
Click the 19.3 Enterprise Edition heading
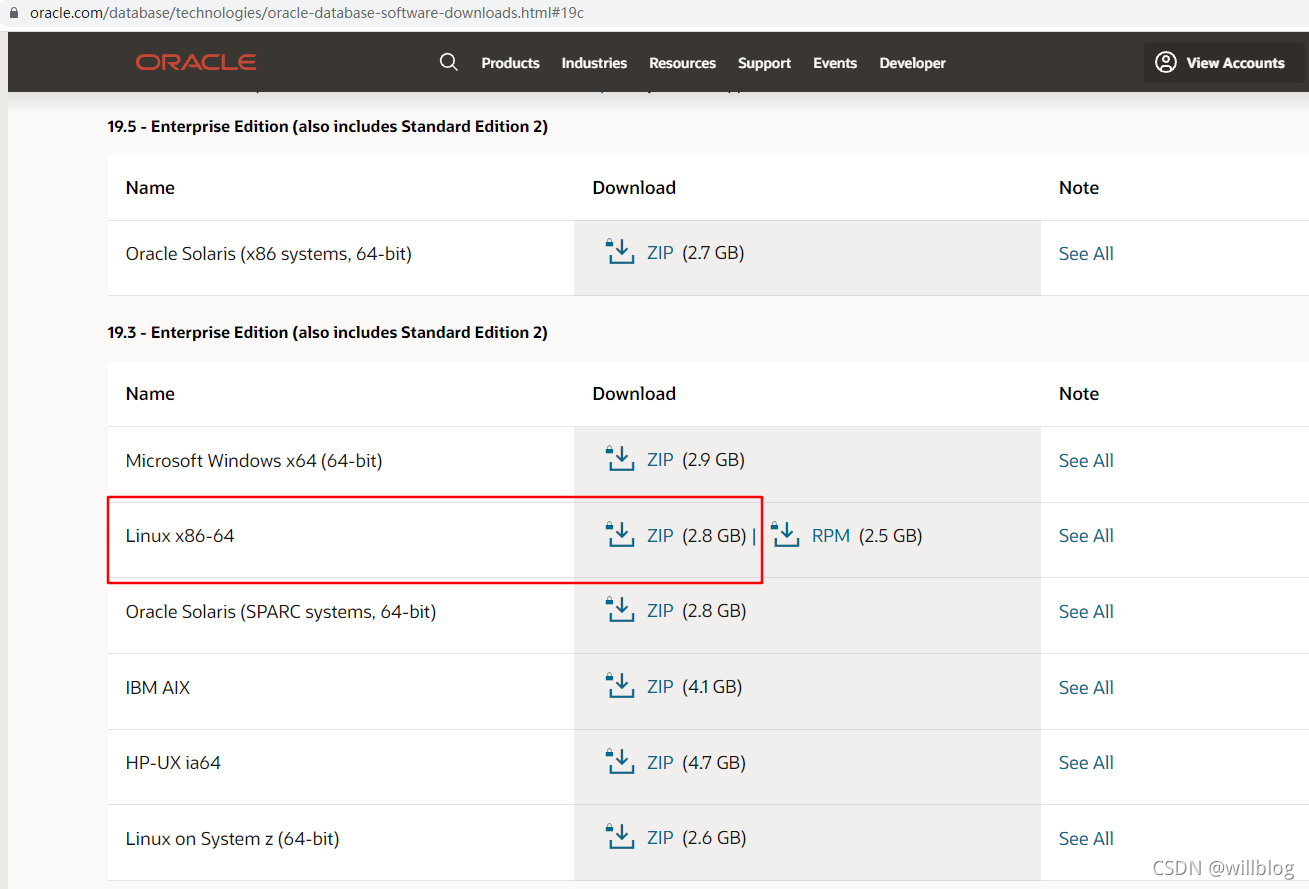pyautogui.click(x=327, y=332)
